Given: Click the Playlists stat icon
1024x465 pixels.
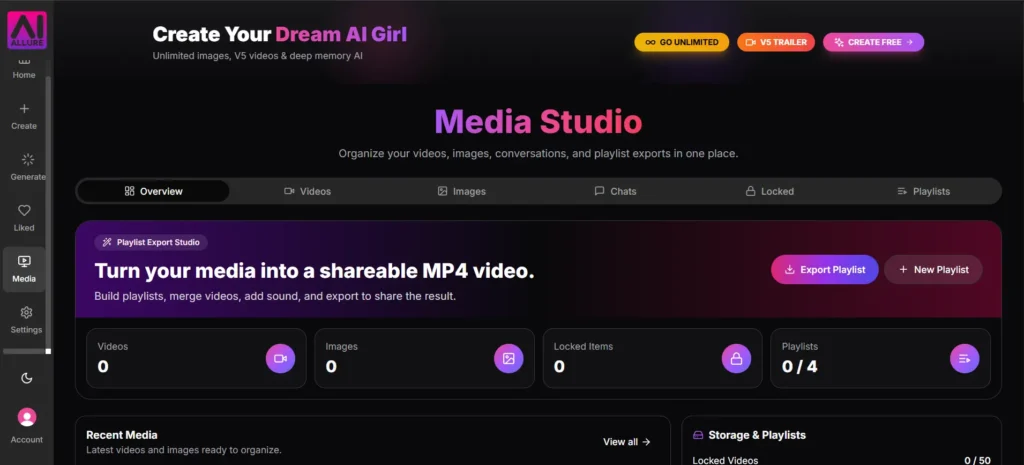Looking at the screenshot, I should coord(965,359).
